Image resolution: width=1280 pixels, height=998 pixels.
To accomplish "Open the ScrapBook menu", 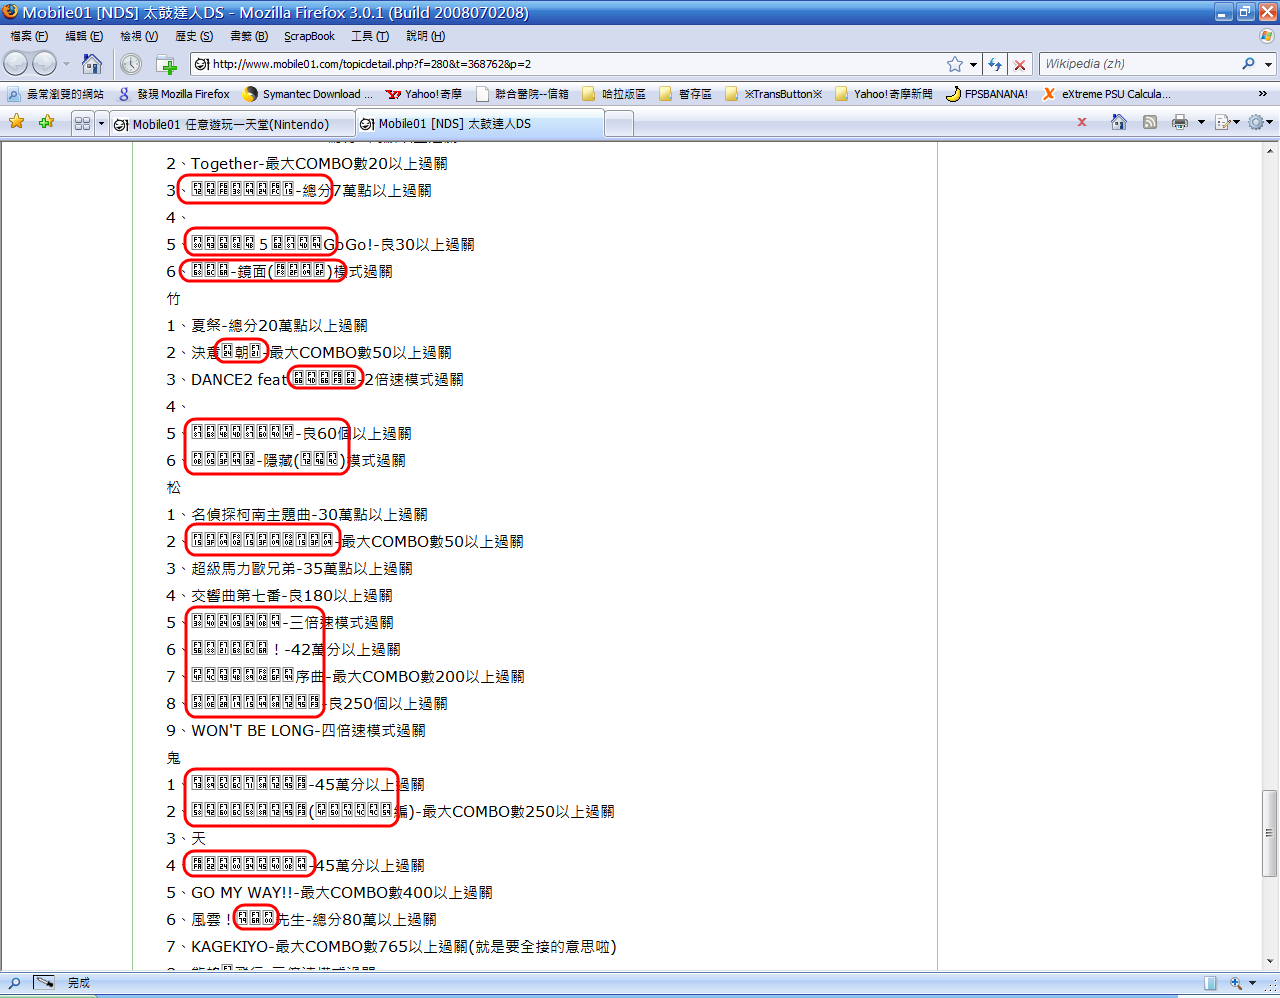I will pos(309,36).
